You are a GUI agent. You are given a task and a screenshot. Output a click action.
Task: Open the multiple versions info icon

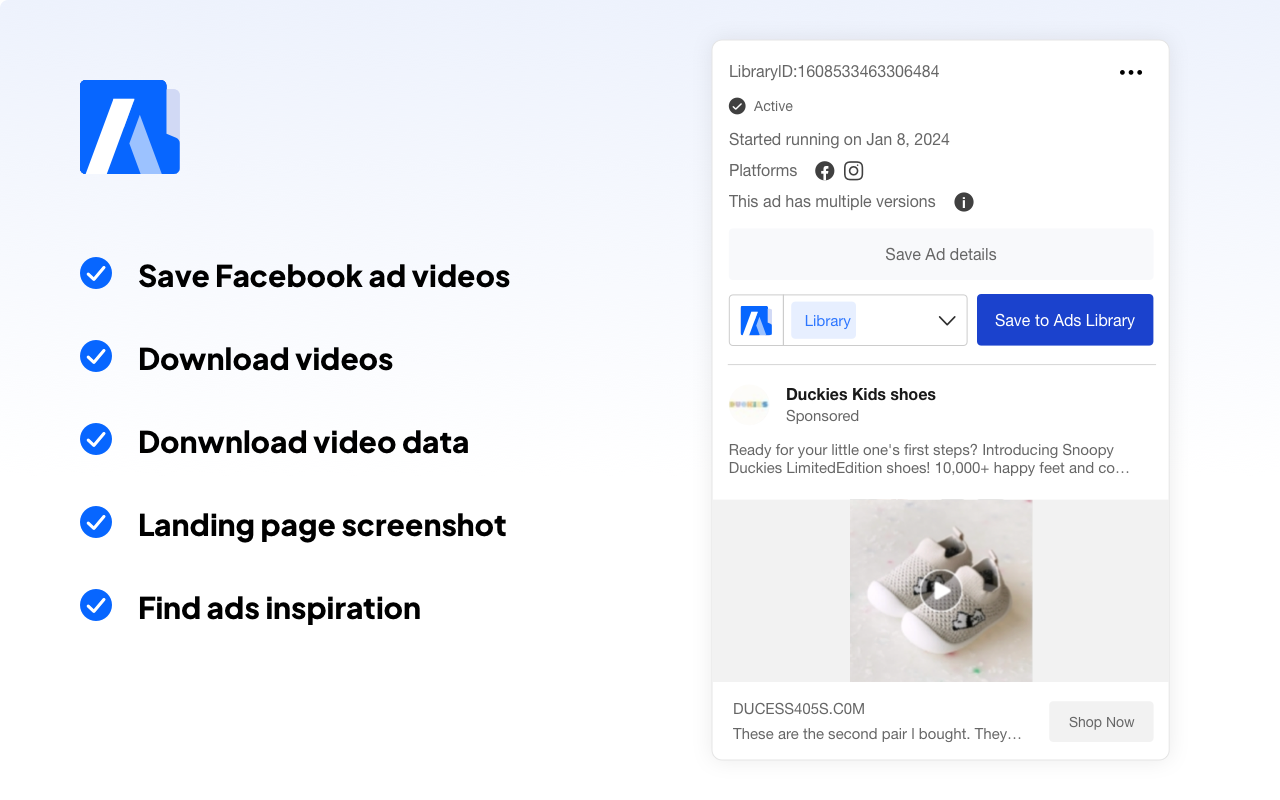963,202
